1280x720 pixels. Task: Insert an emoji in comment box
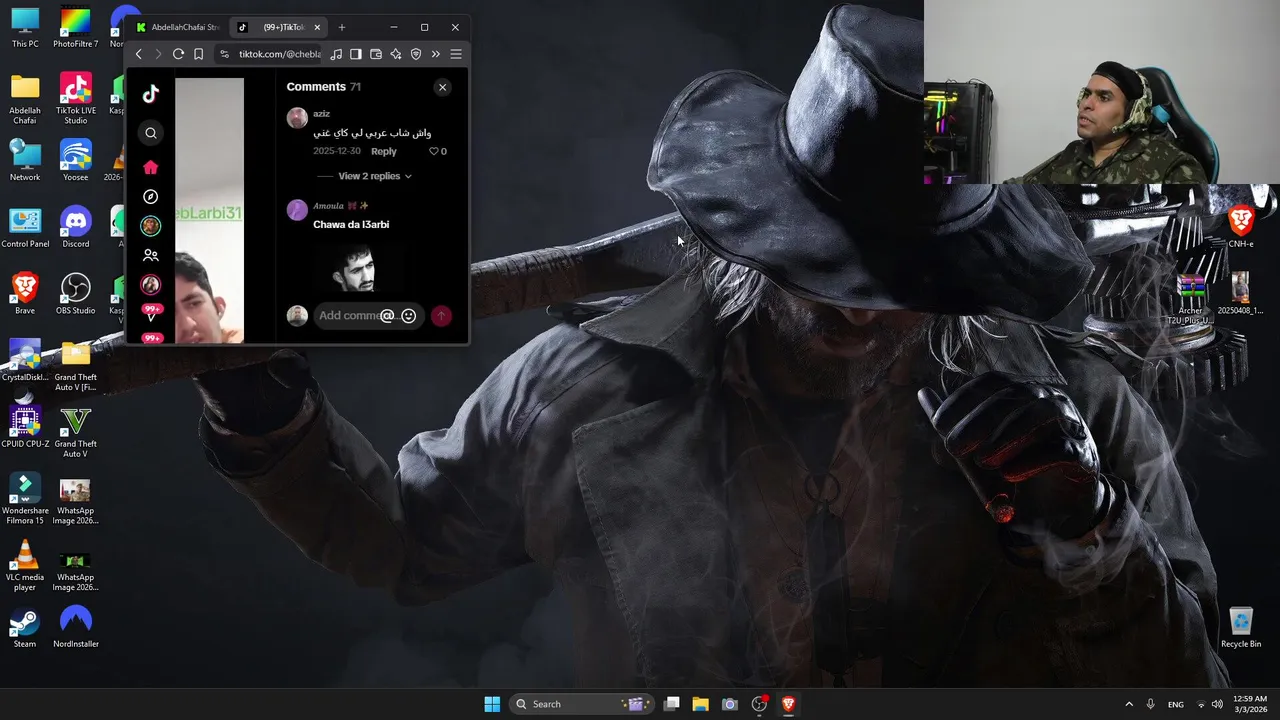pyautogui.click(x=409, y=316)
